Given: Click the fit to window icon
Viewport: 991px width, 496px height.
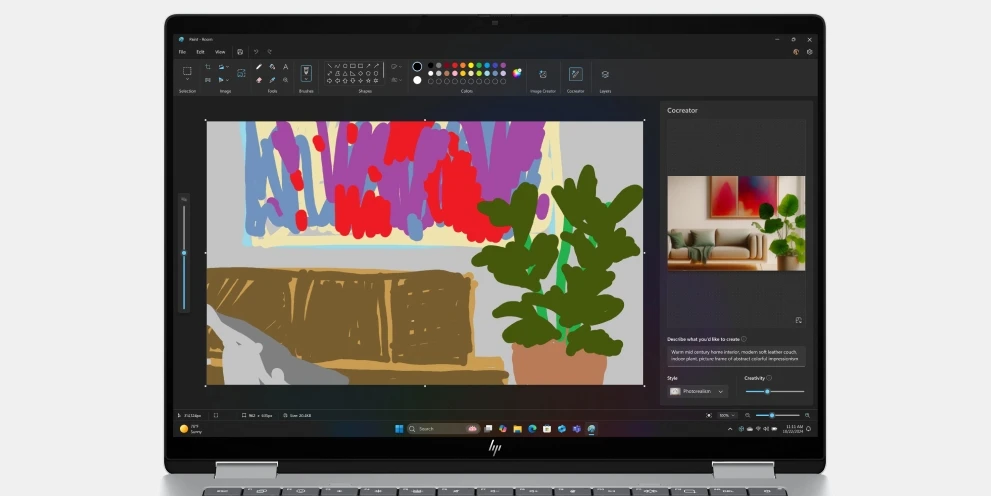Looking at the screenshot, I should [708, 415].
